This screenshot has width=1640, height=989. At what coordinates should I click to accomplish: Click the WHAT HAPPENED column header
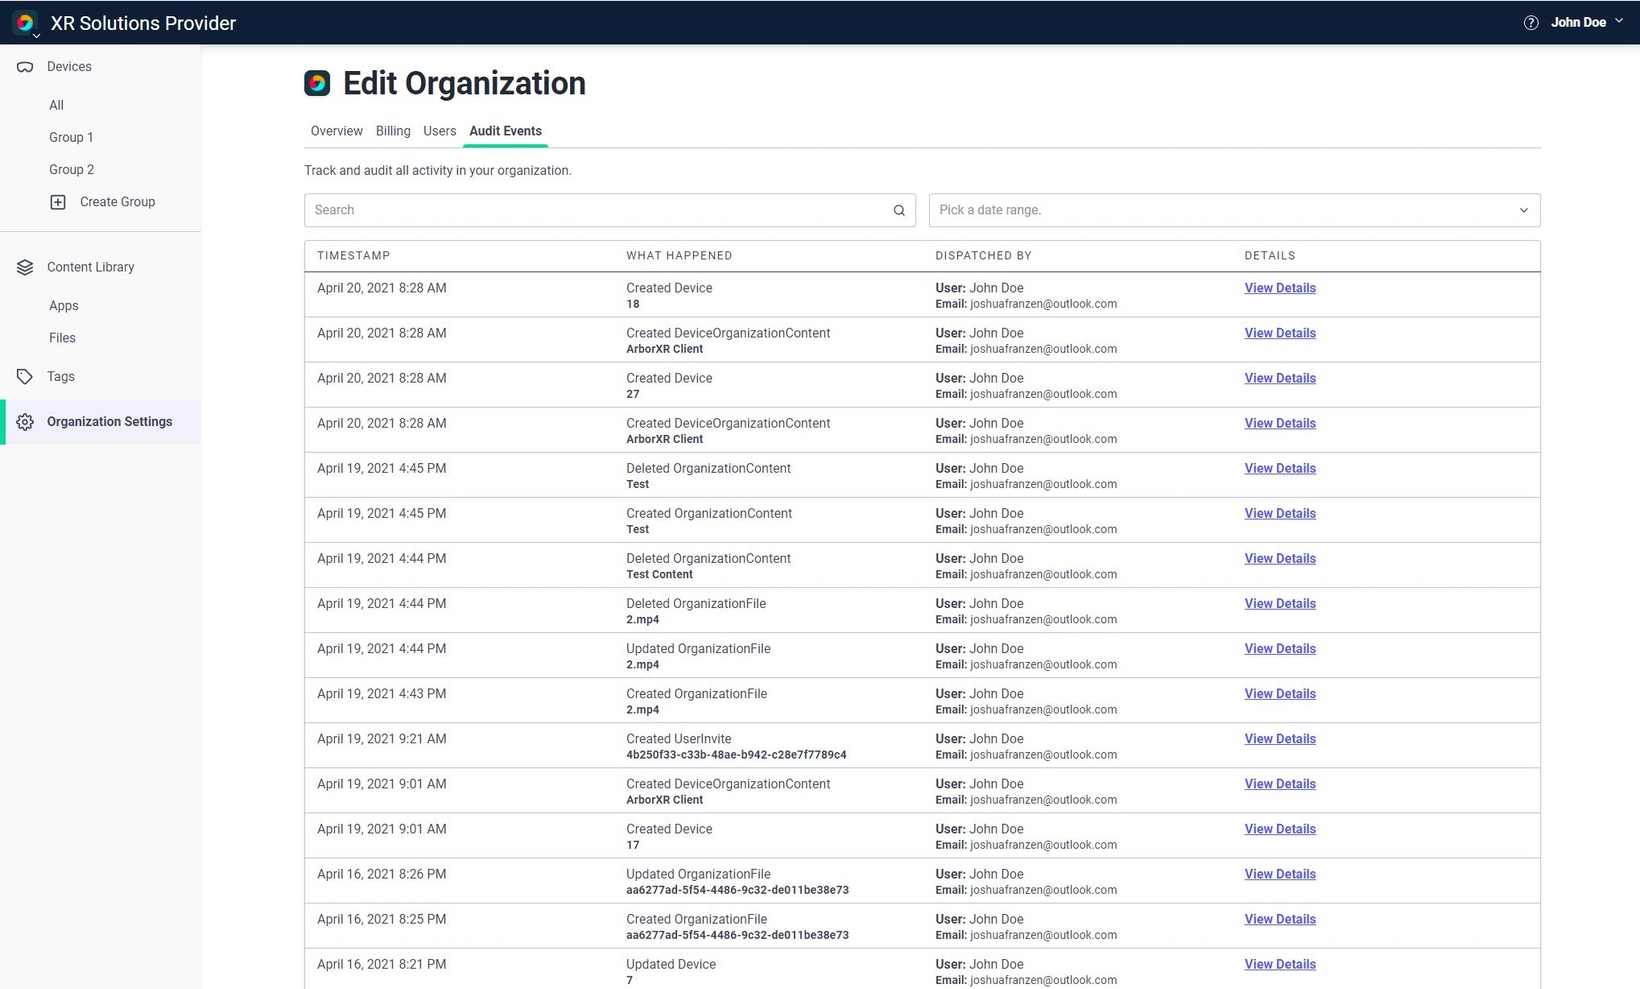(x=679, y=256)
